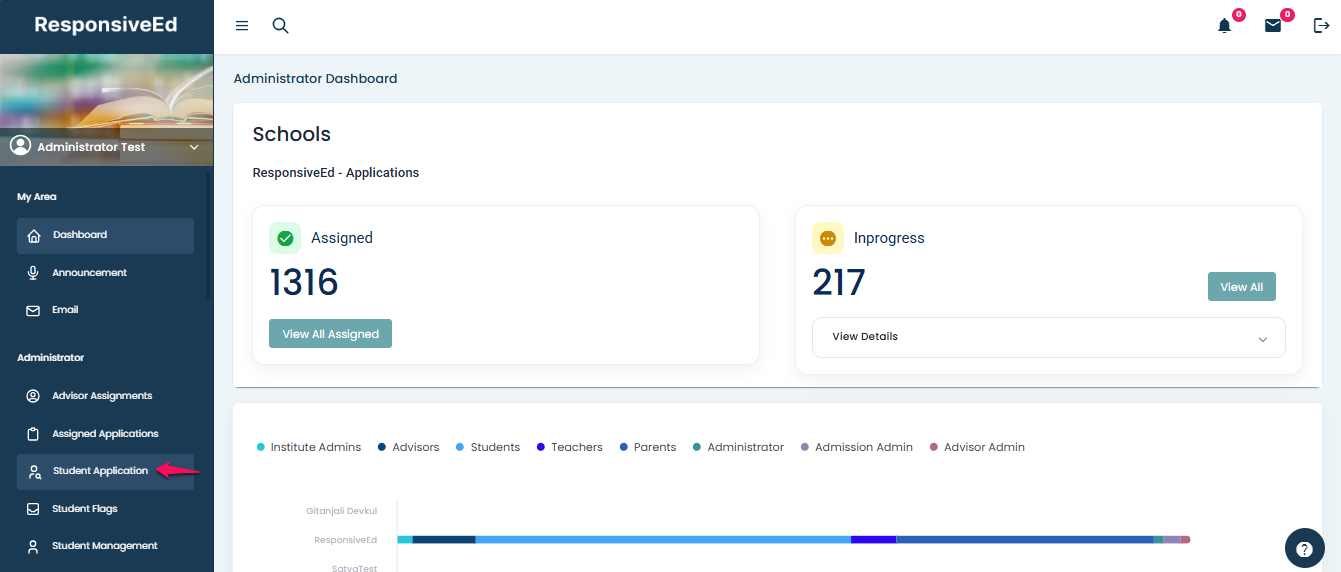
Task: Toggle Teachers series in chart legend
Action: [x=570, y=447]
